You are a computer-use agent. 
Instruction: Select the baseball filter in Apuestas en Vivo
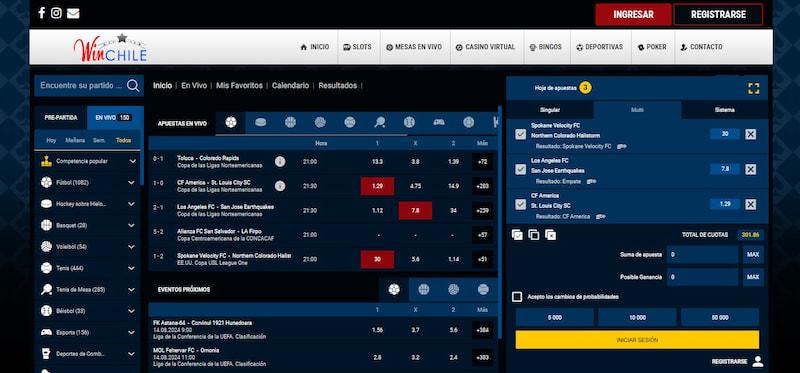click(409, 122)
